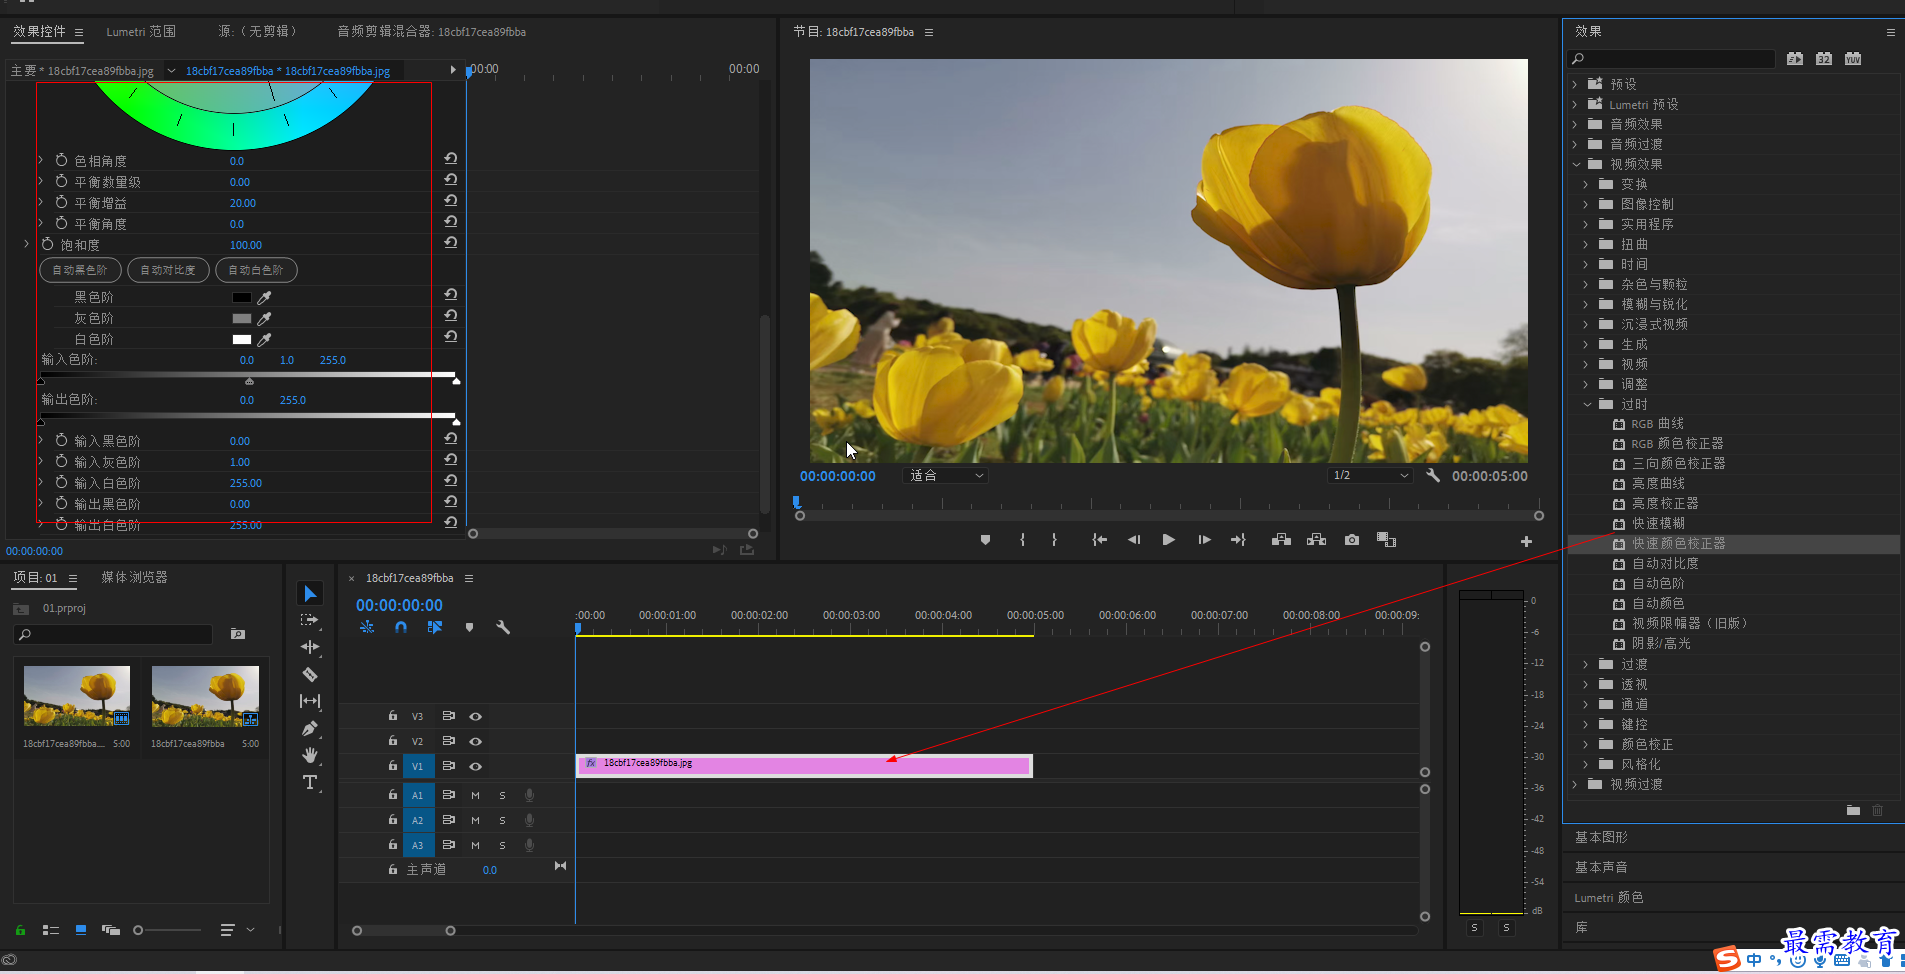Click the project thumbnail size slider
1905x974 pixels.
click(168, 930)
